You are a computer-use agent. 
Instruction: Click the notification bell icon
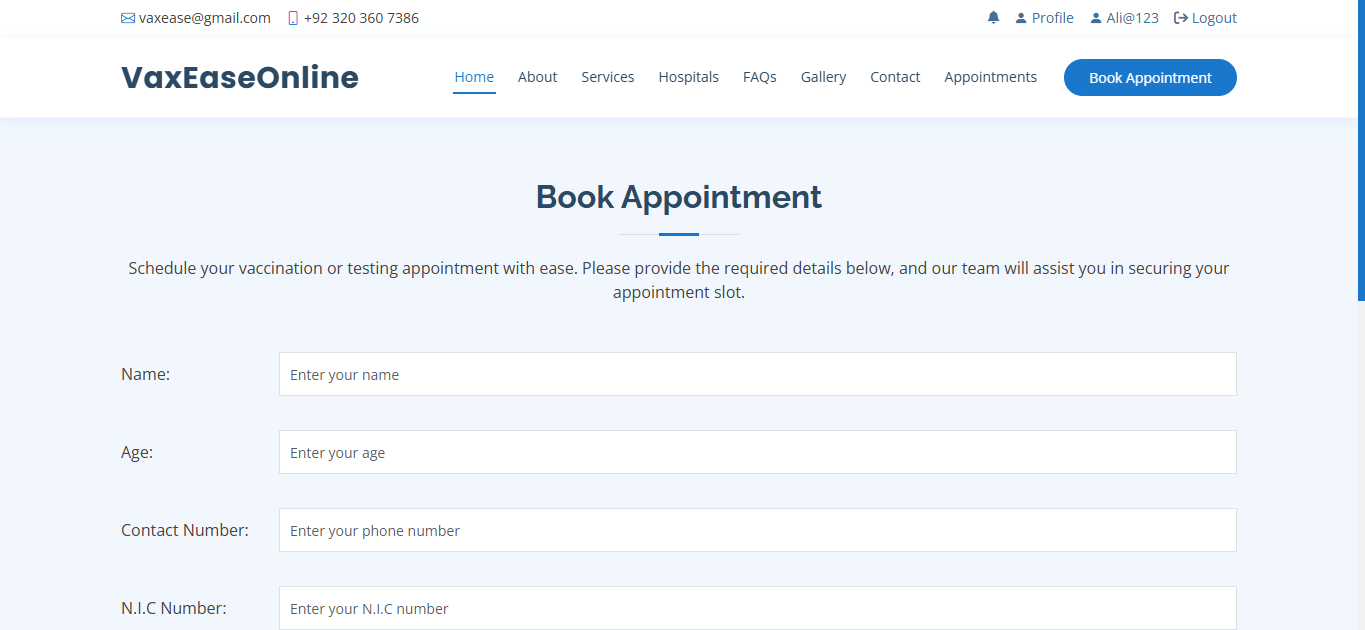click(x=993, y=18)
